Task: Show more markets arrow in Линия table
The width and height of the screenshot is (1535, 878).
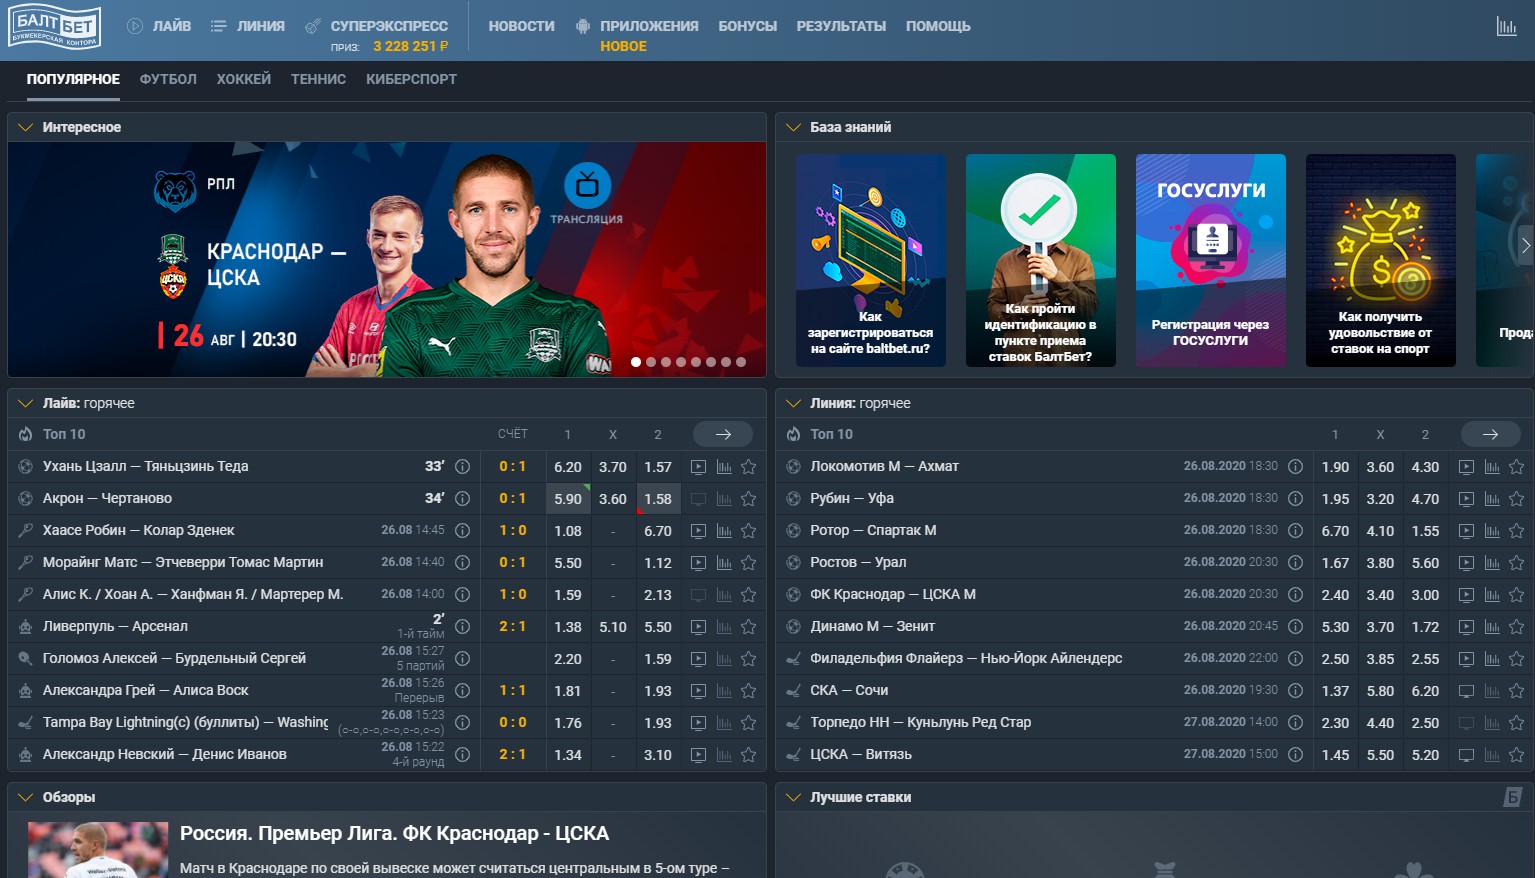Action: pyautogui.click(x=1490, y=434)
